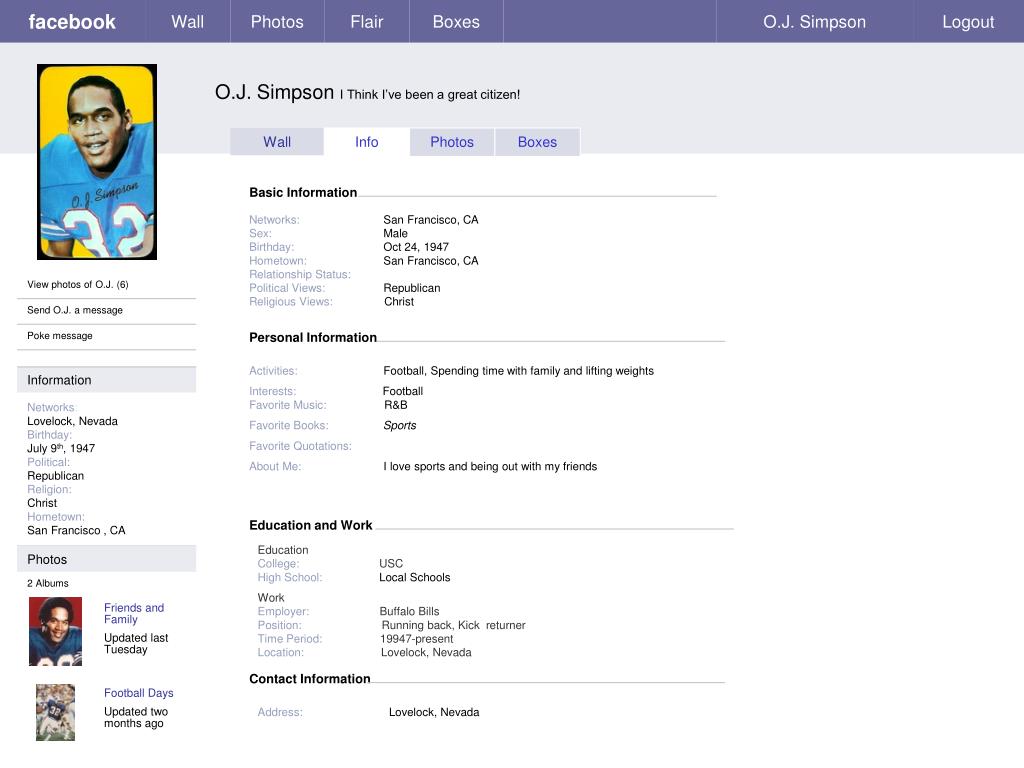1024x768 pixels.
Task: Click the Logout option
Action: click(x=966, y=21)
